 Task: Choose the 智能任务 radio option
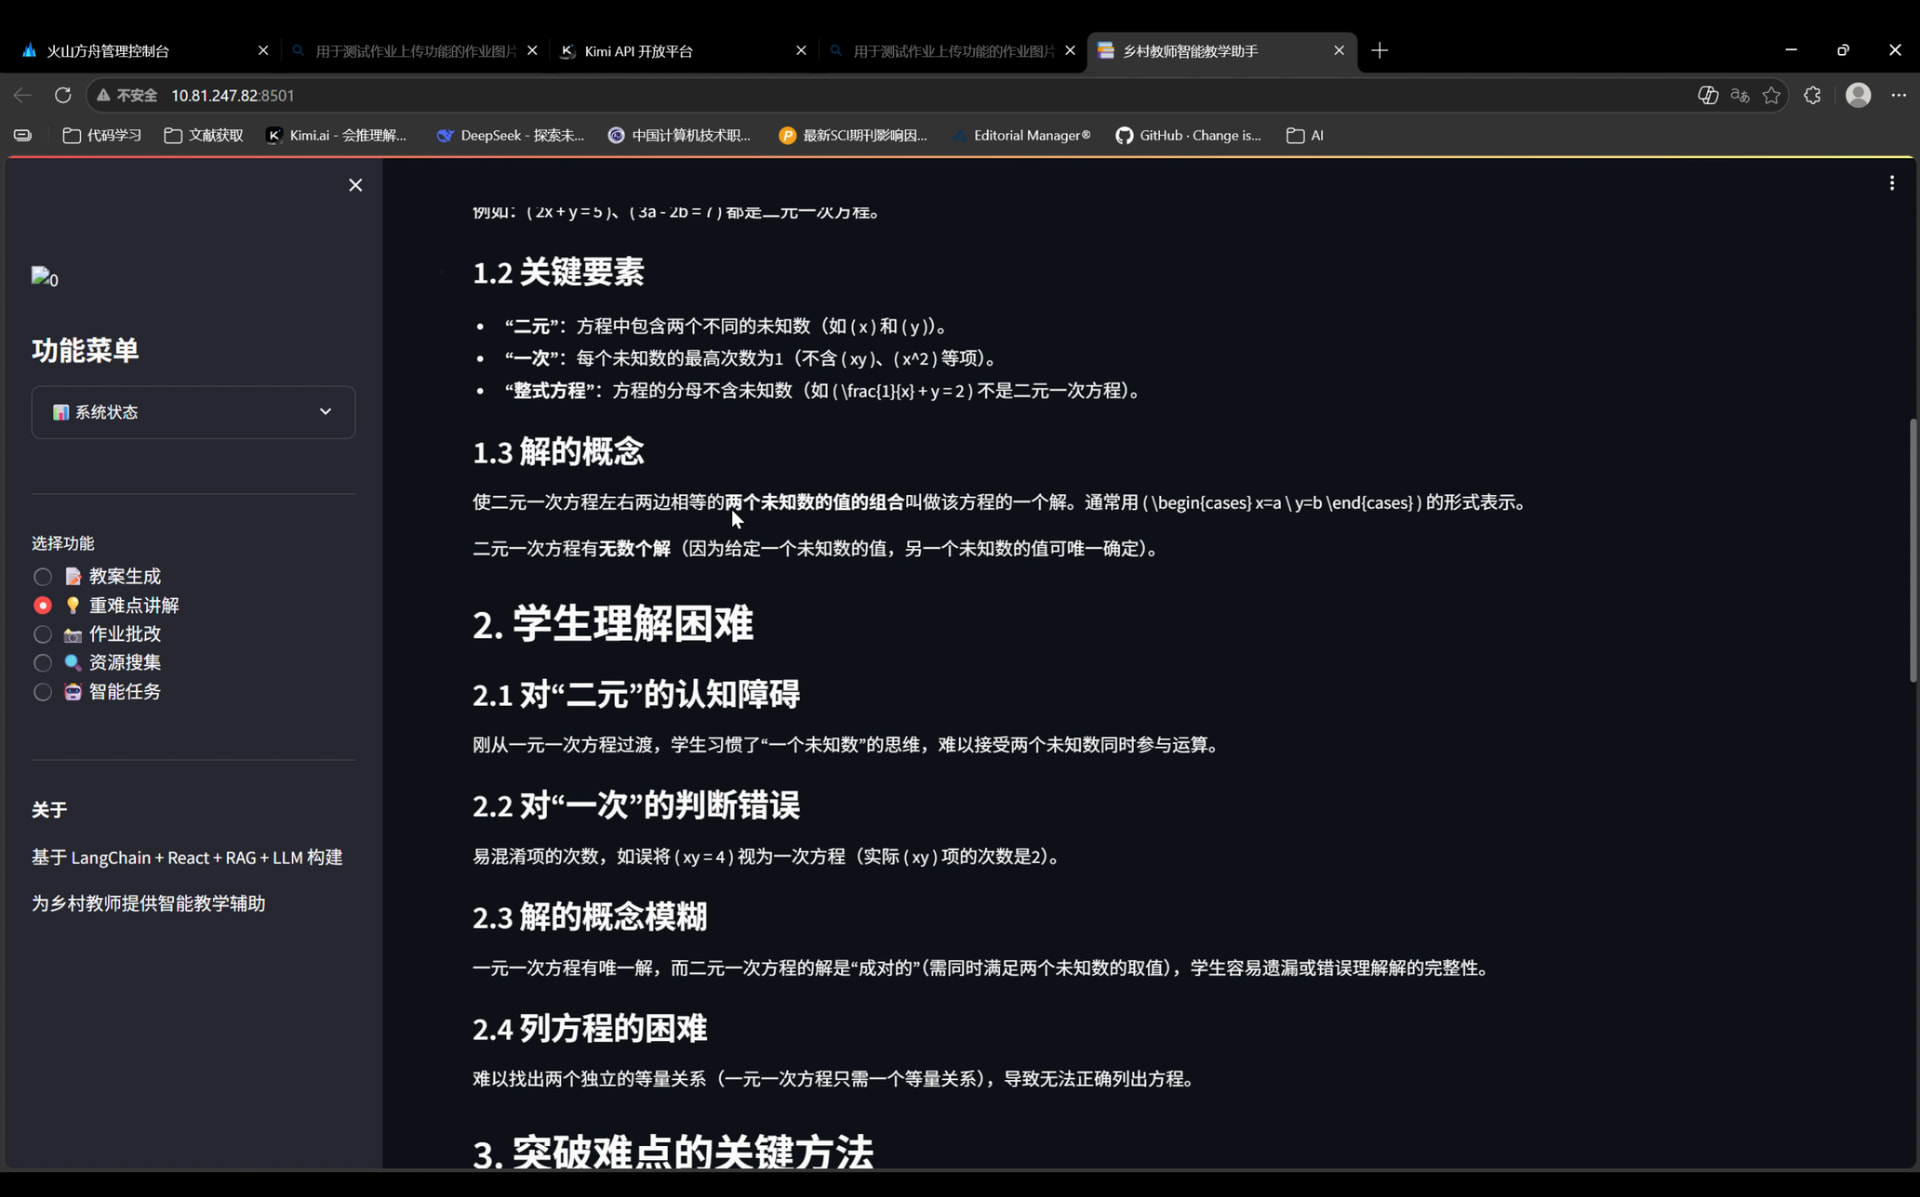click(43, 692)
